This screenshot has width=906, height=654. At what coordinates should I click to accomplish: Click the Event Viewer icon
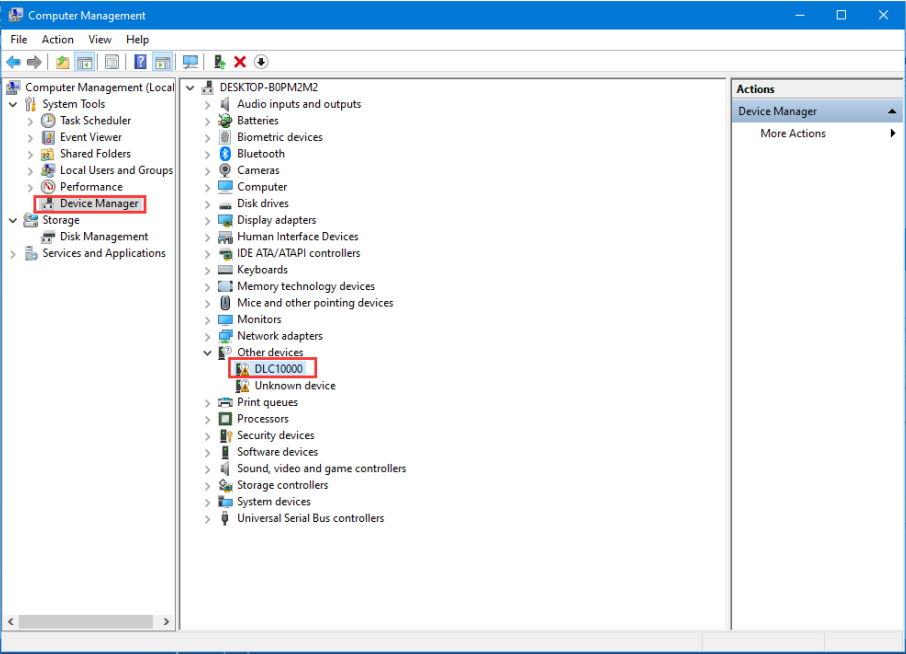tap(49, 138)
